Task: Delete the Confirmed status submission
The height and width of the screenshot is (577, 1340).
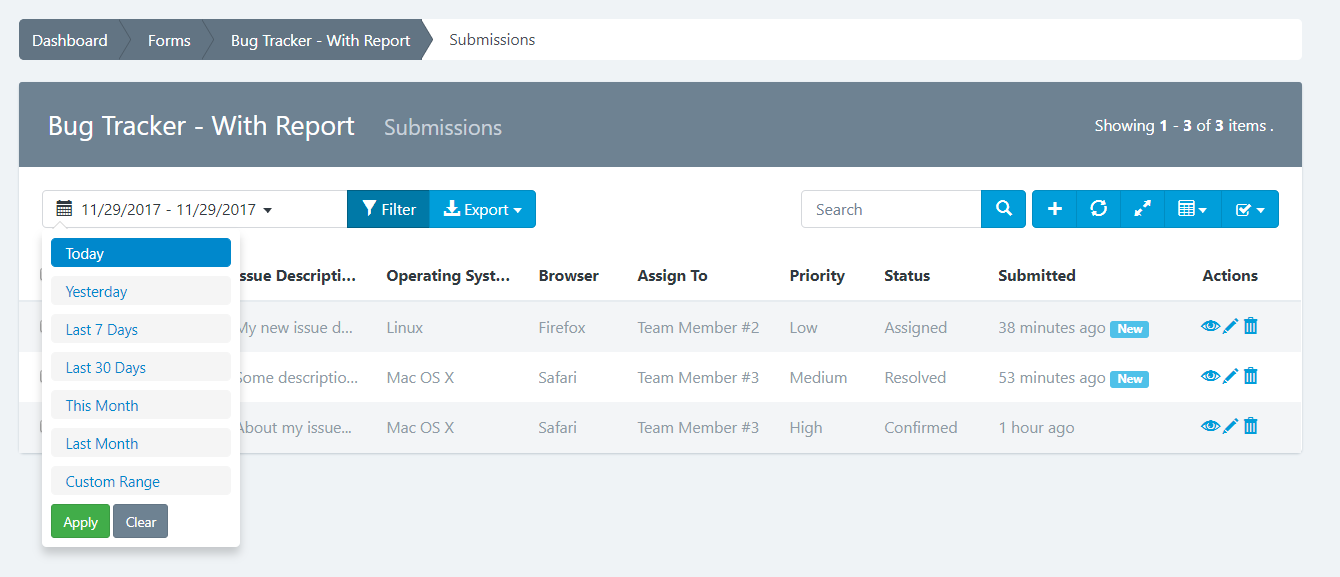Action: [1250, 426]
